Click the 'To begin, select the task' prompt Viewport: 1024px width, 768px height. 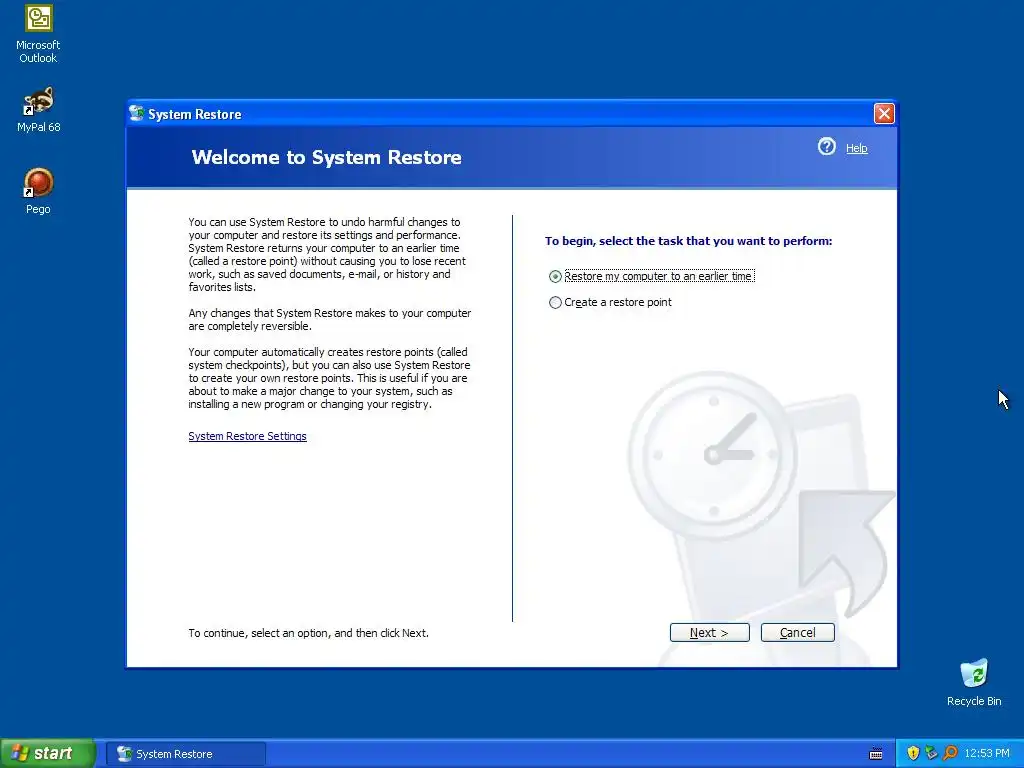688,241
